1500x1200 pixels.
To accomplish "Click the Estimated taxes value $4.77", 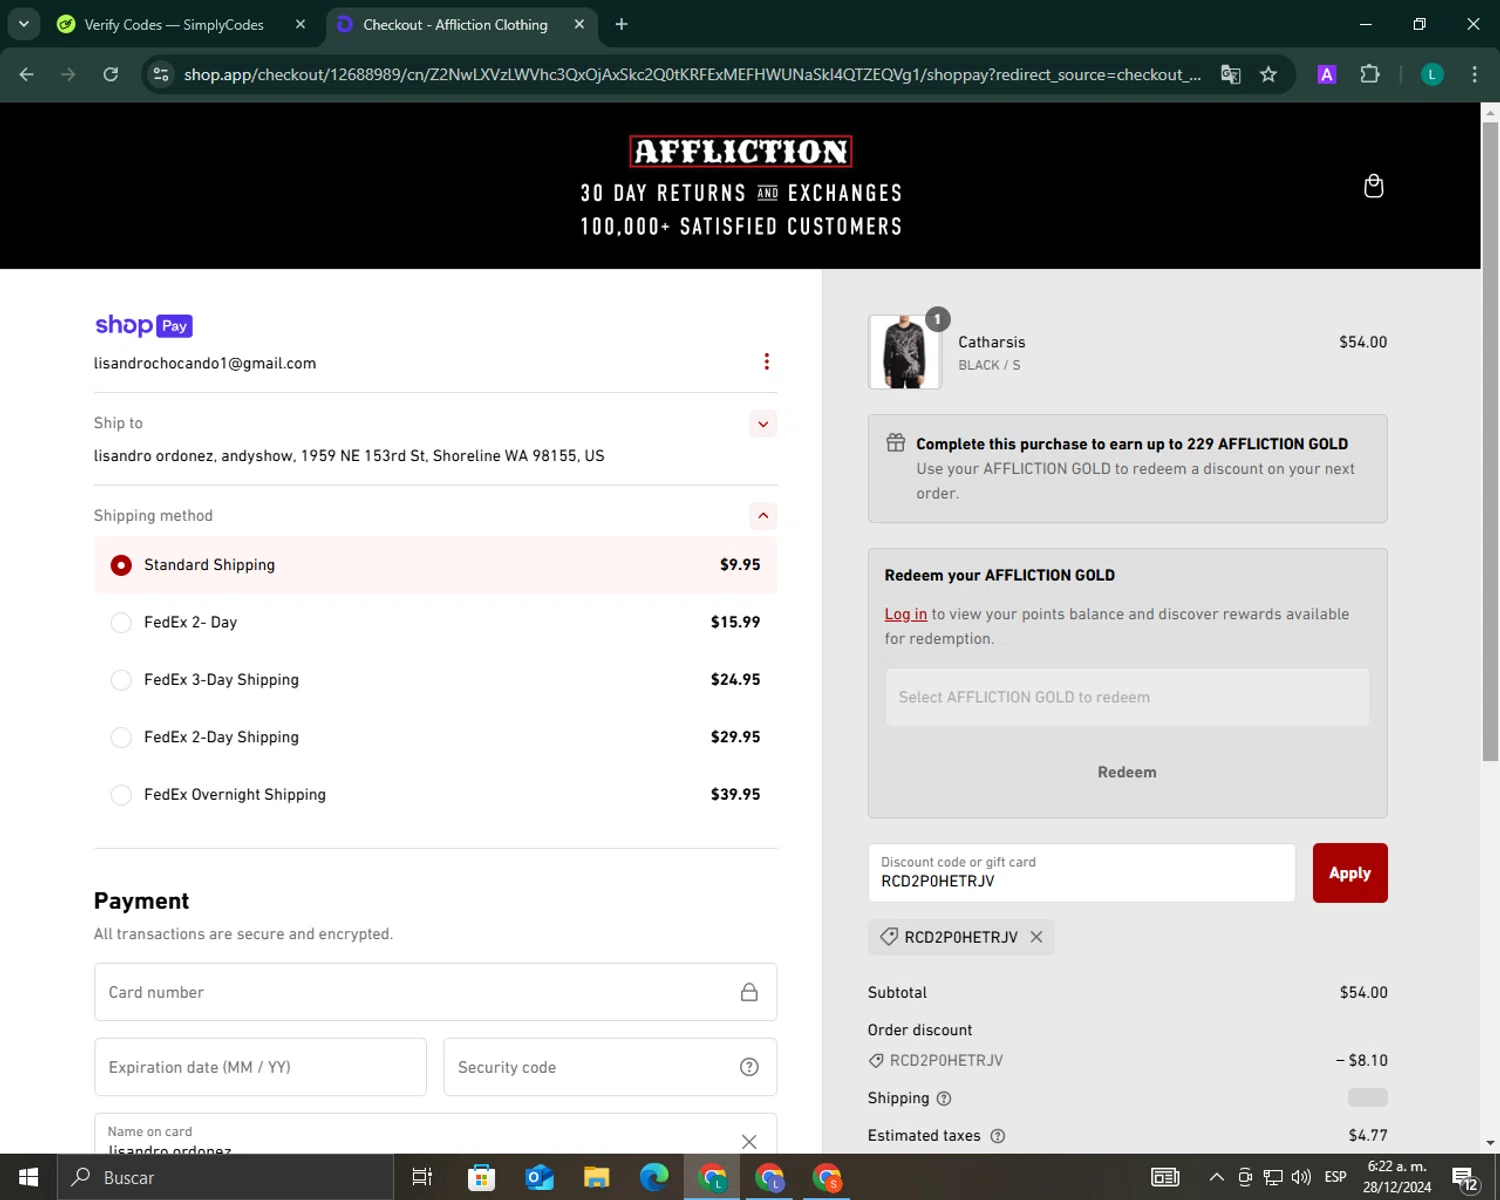I will [x=1367, y=1136].
